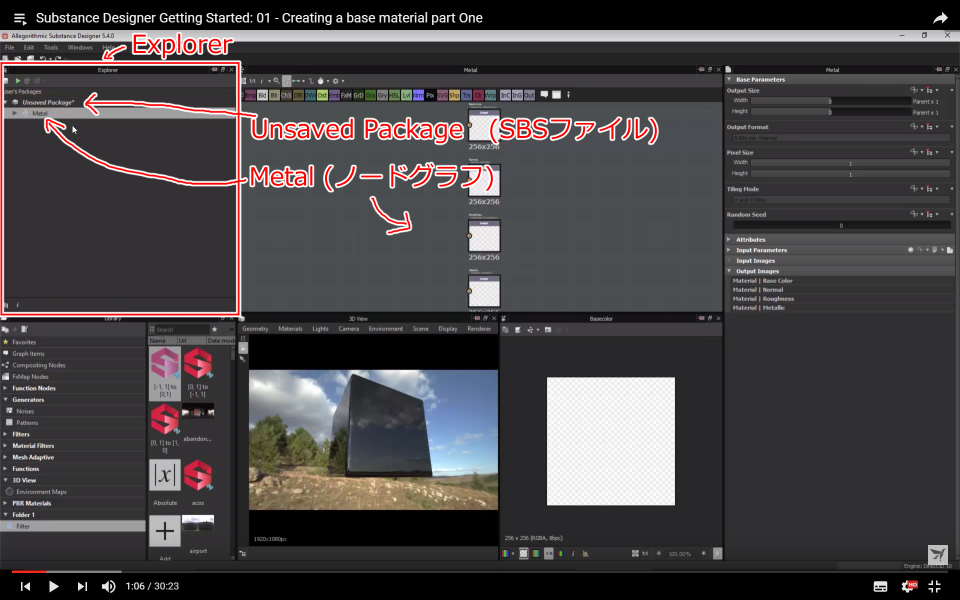This screenshot has width=960, height=600.
Task: Open the 3D View Geometry menu
Action: tap(255, 329)
